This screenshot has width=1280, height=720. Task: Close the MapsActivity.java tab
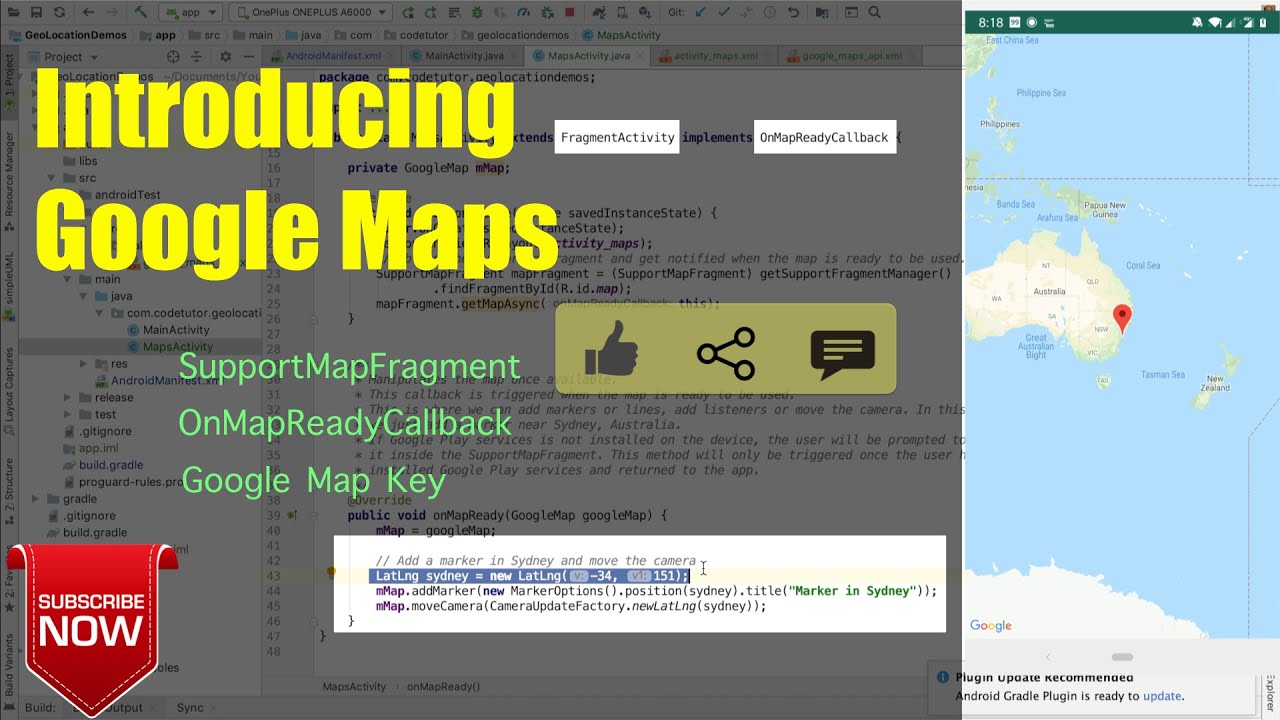[639, 56]
